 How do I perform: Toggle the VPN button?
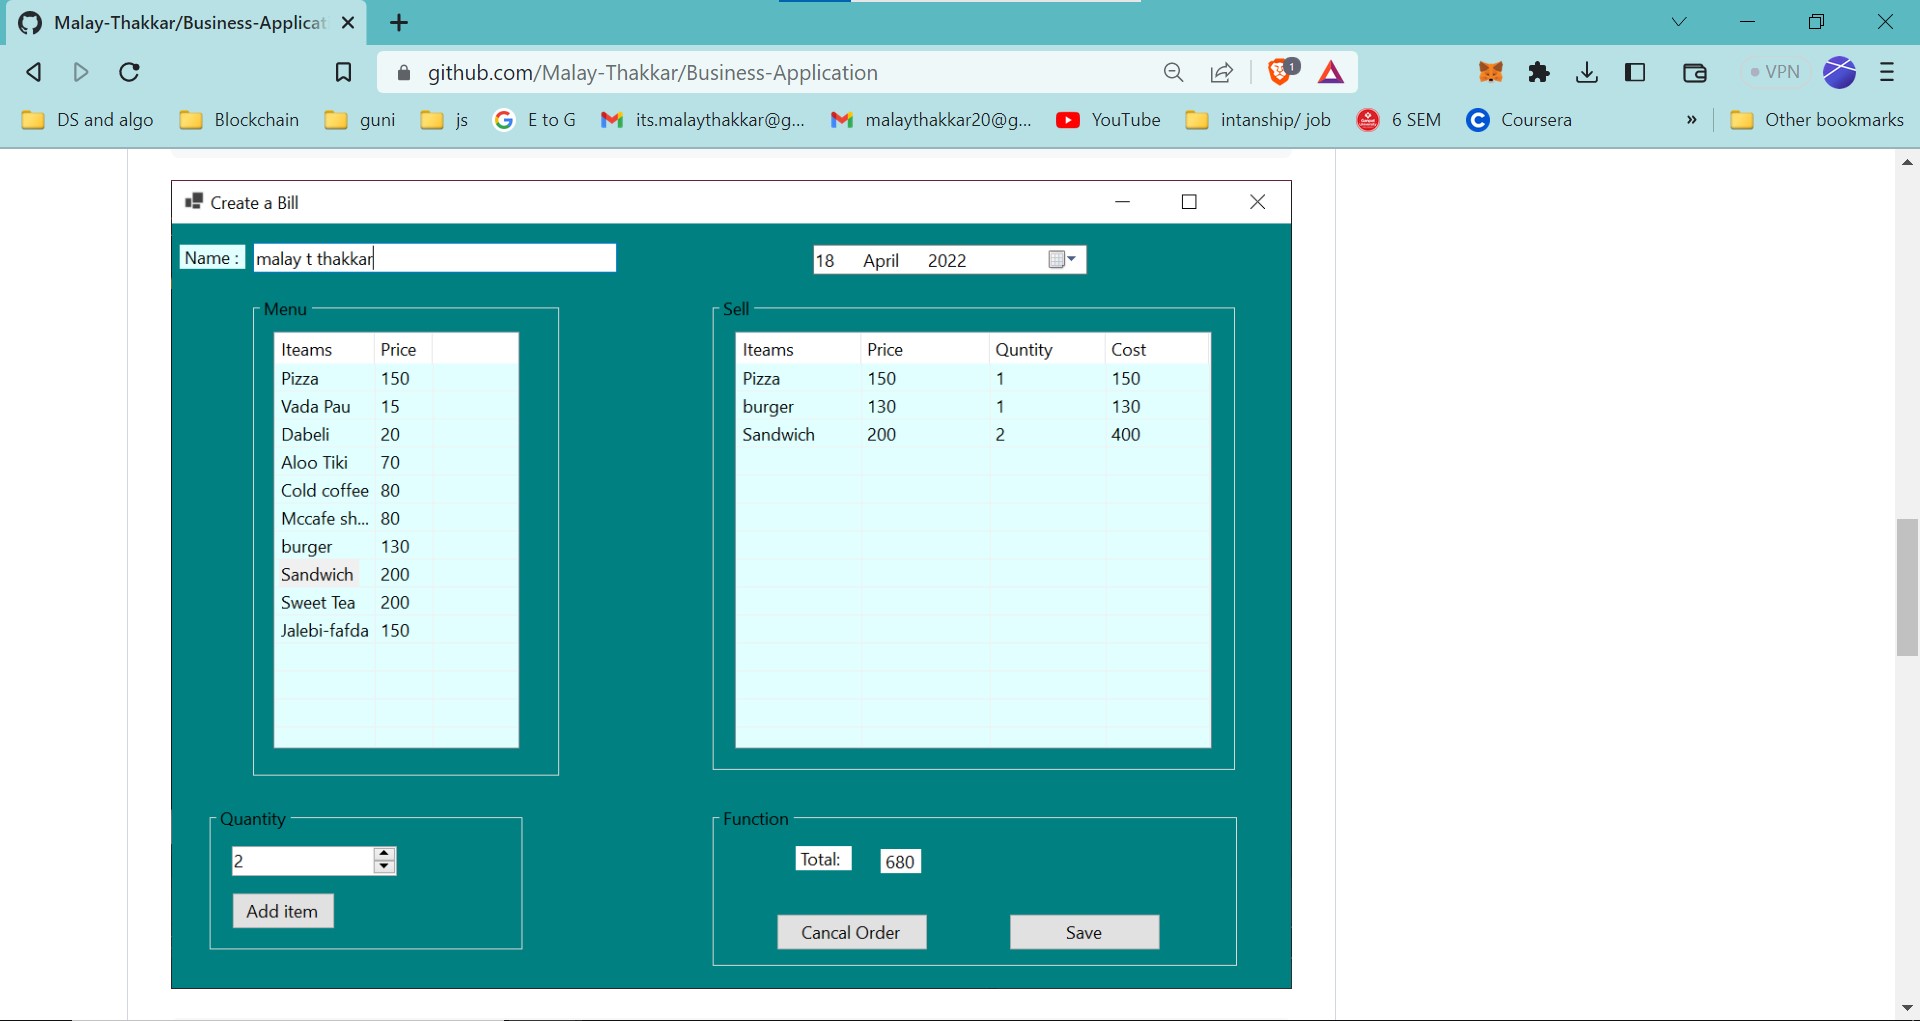(x=1775, y=72)
